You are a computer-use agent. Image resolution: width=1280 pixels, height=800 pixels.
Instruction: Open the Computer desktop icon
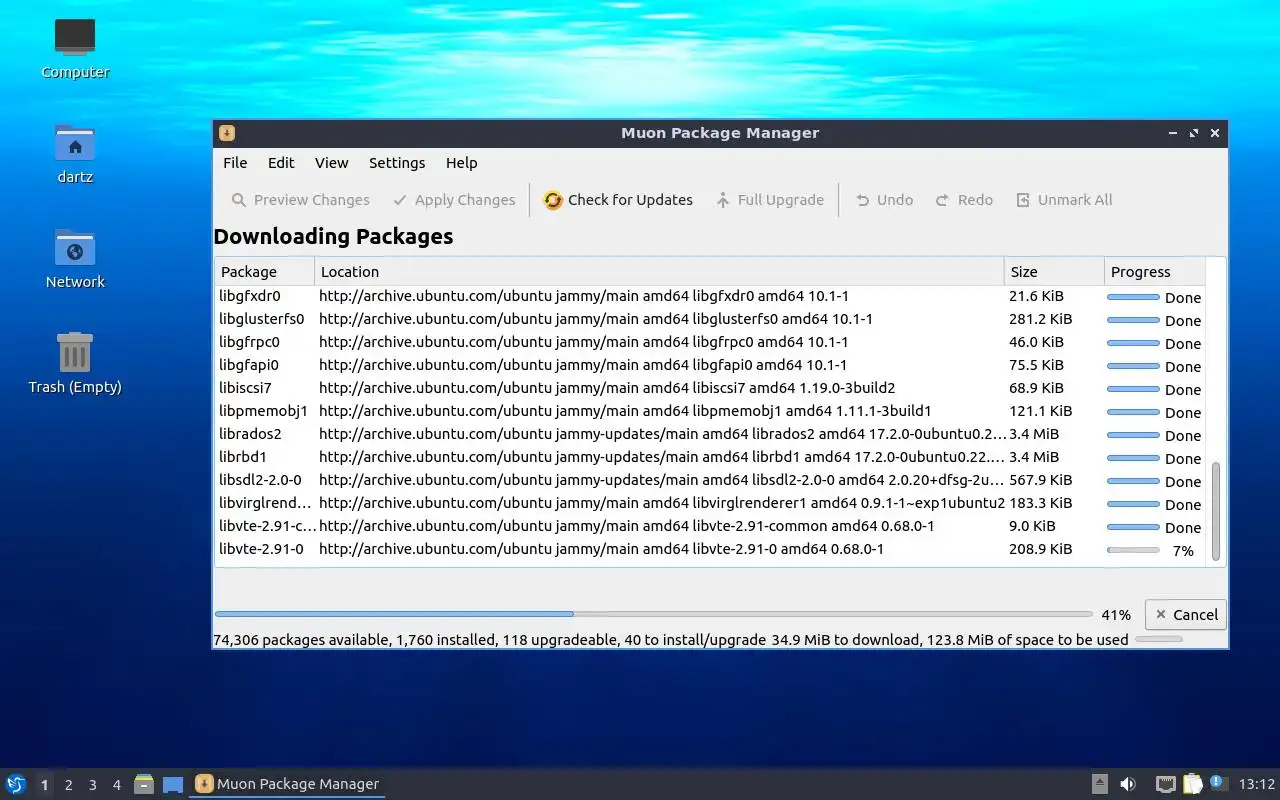click(75, 48)
